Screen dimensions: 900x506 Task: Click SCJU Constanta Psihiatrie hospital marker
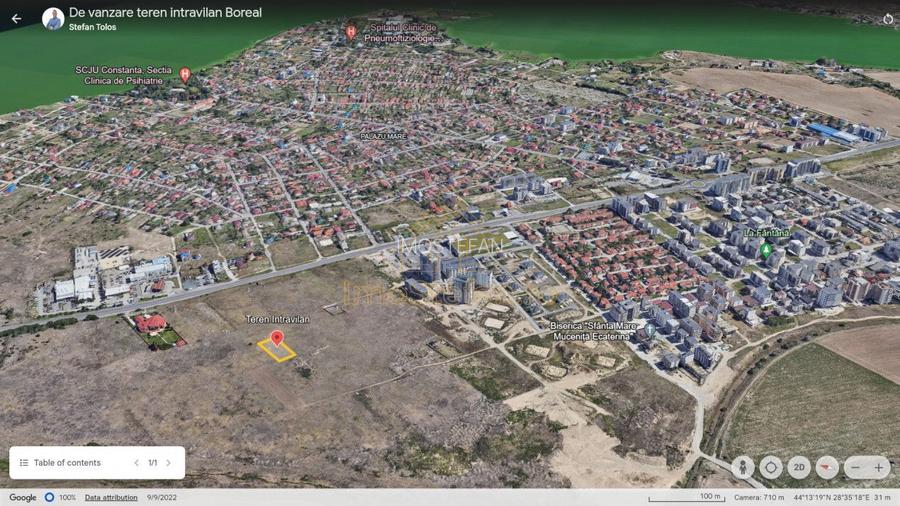pos(185,74)
